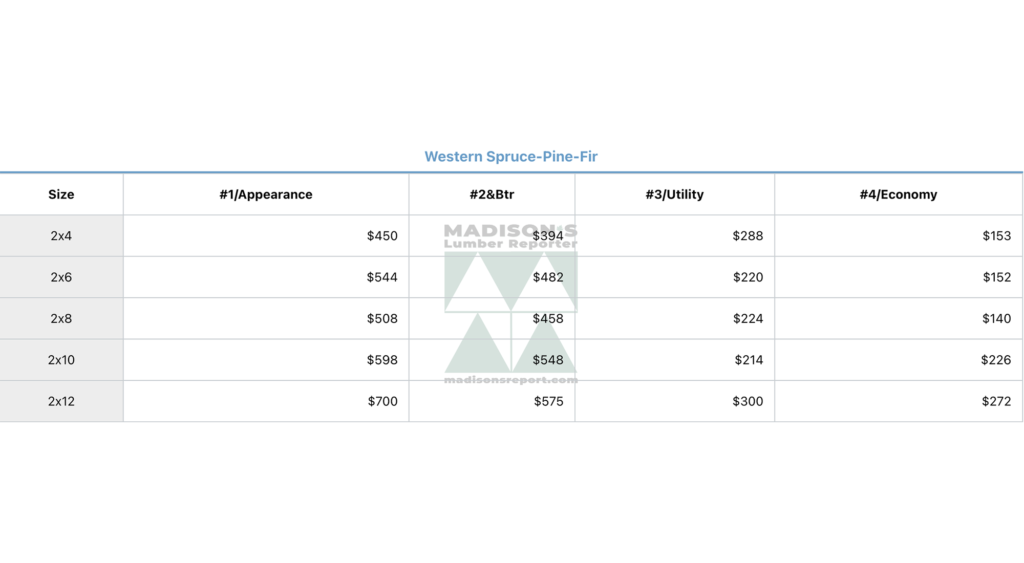Select the $226 cell in 2x10 row
This screenshot has width=1024, height=563.
(899, 360)
